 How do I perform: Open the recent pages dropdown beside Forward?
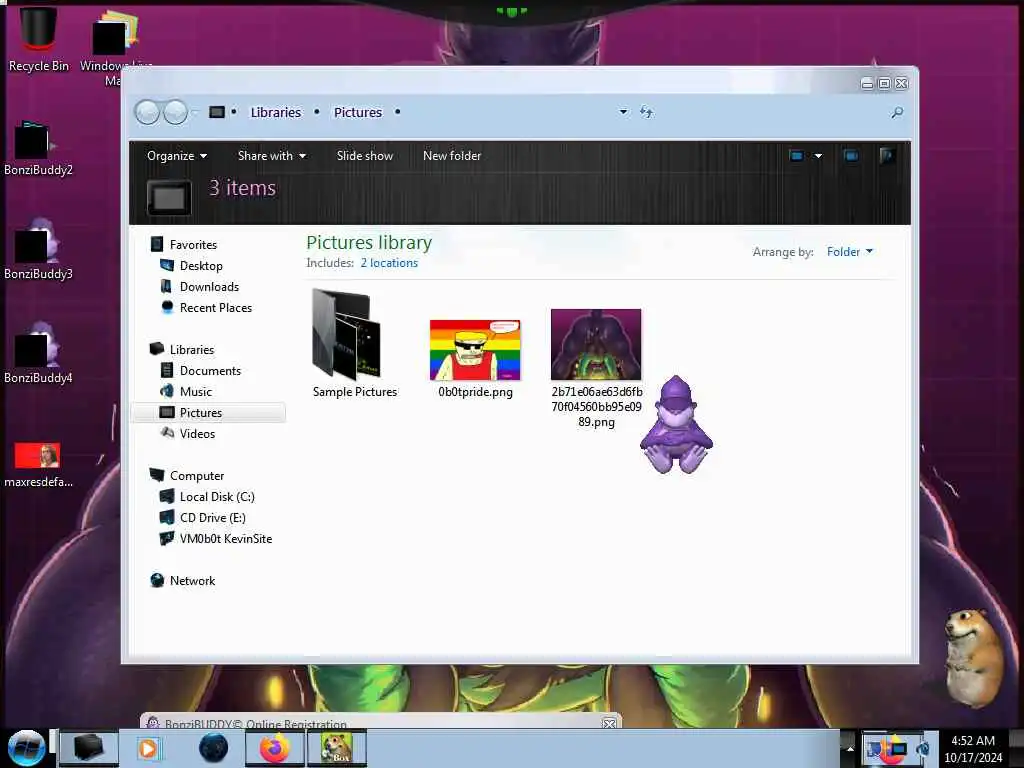195,113
